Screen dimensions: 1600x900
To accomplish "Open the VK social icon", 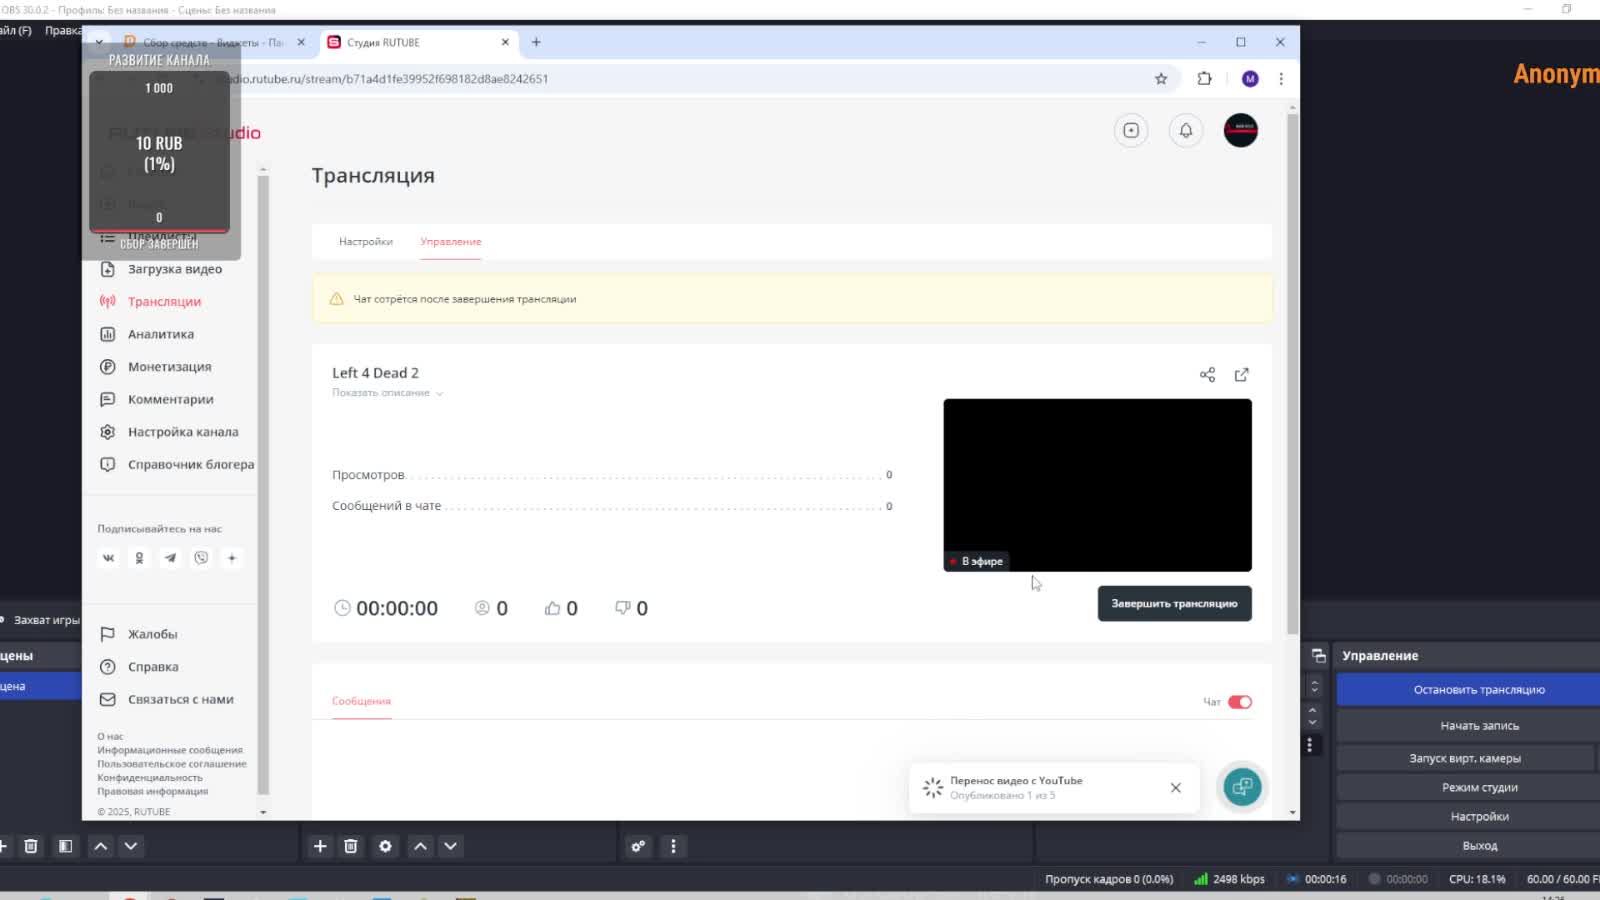I will click(x=108, y=558).
